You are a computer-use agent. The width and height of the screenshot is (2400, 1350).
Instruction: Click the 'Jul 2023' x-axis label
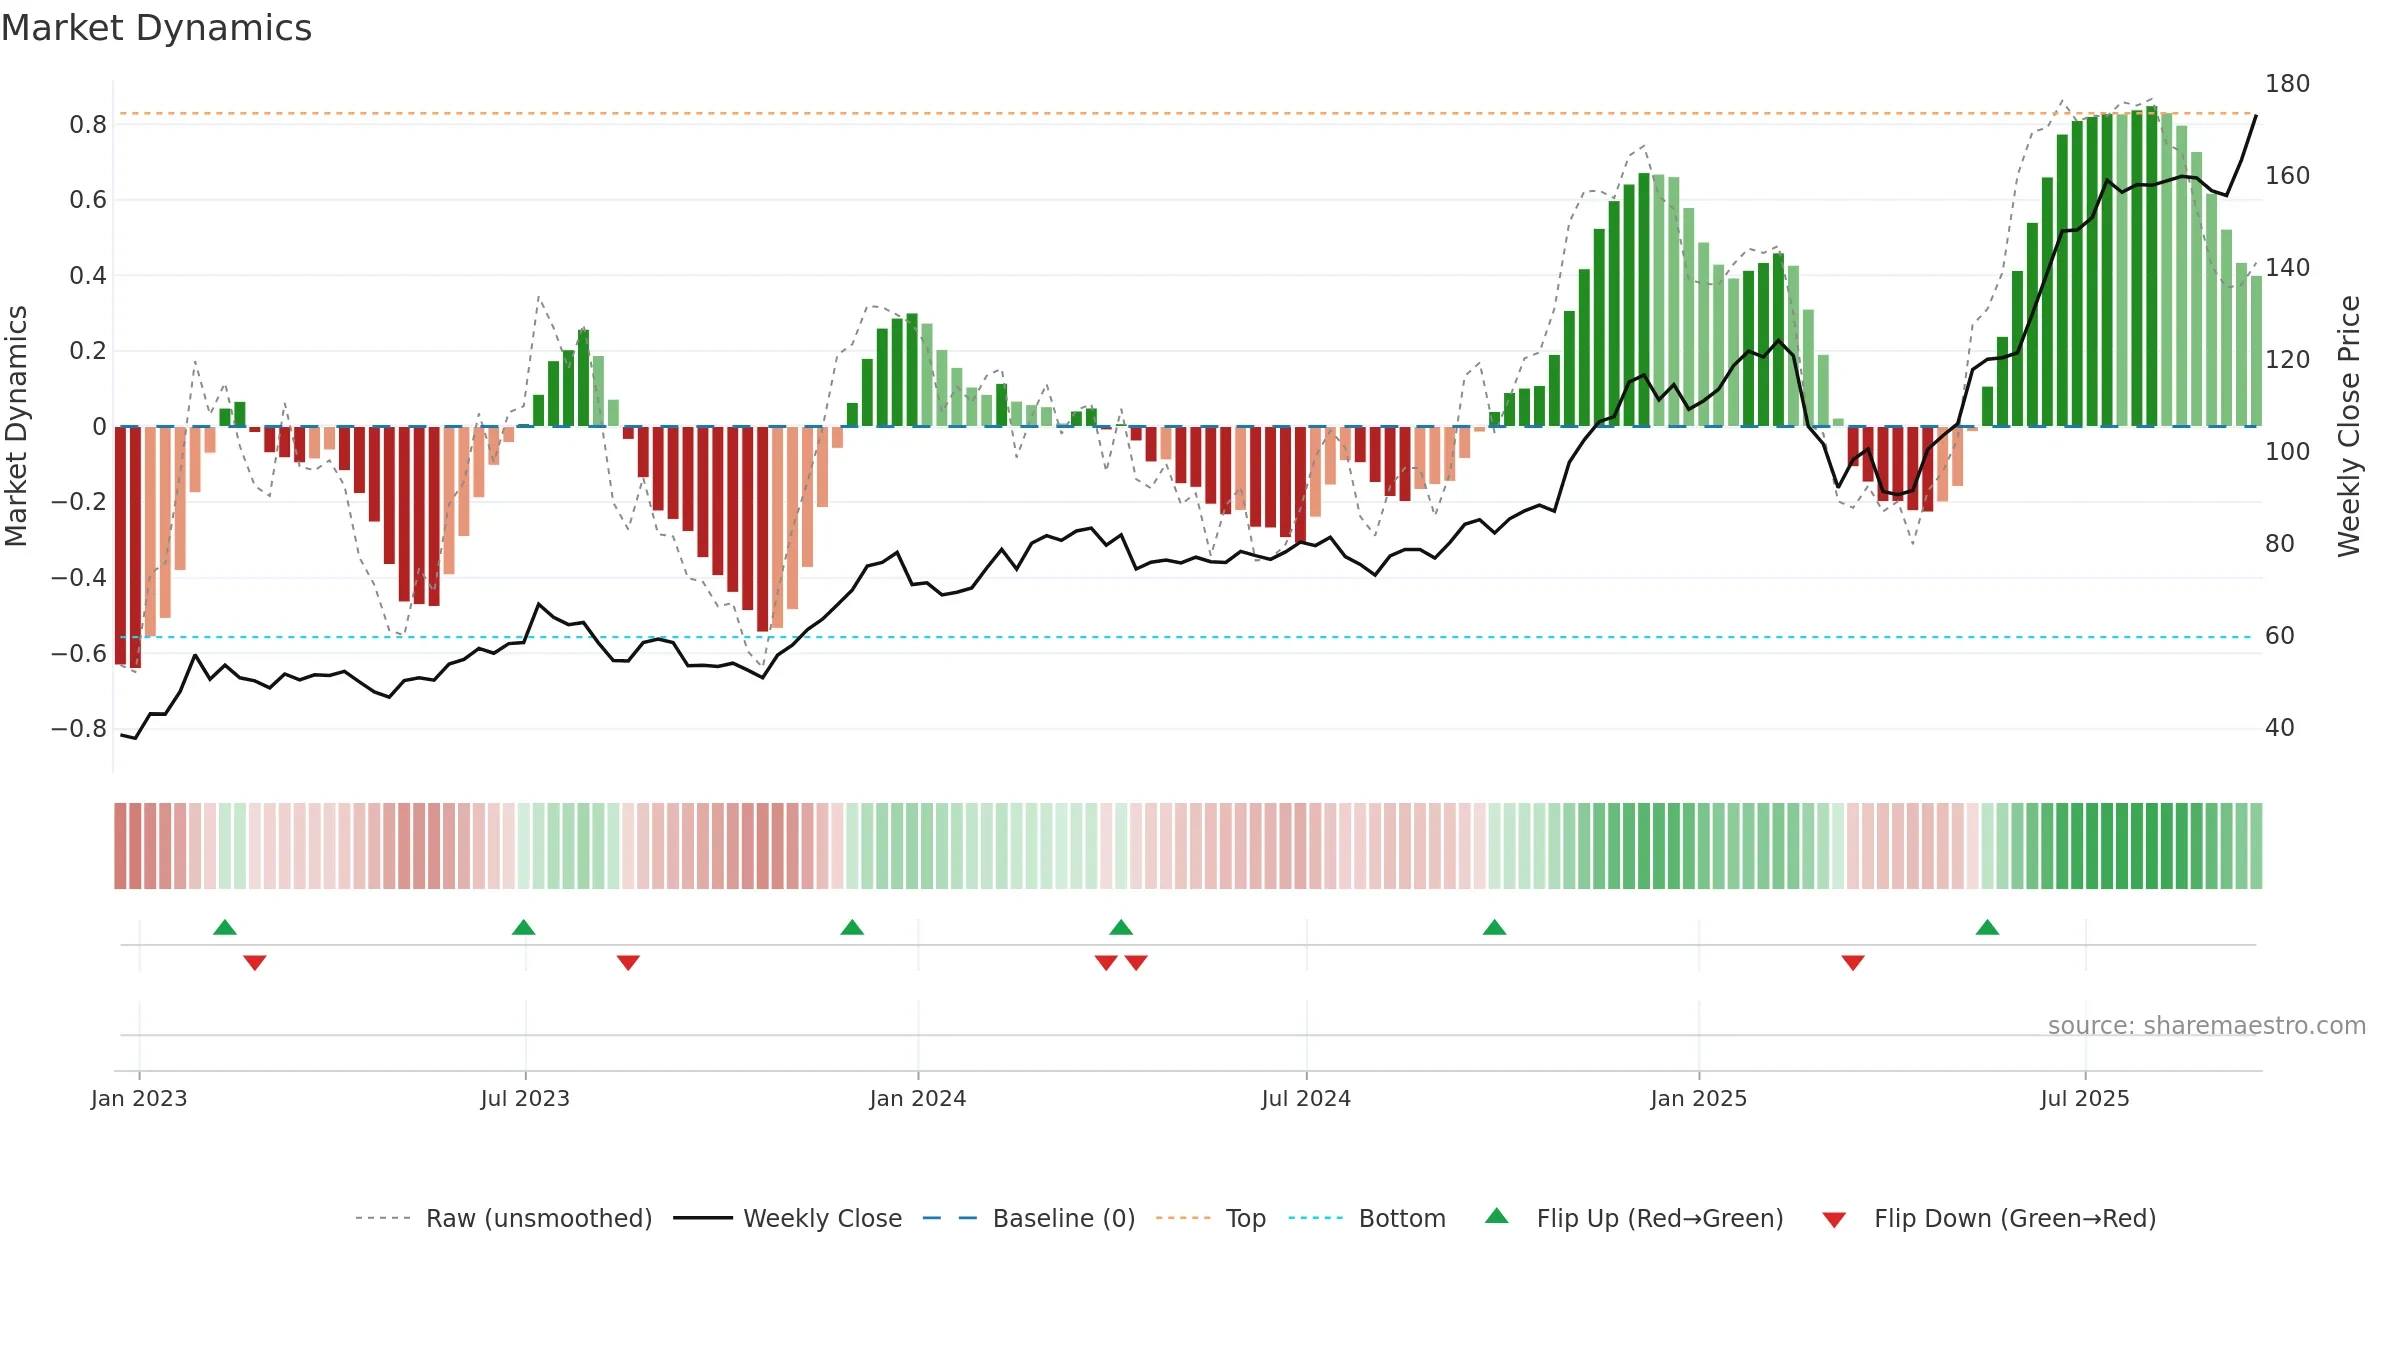click(525, 1098)
